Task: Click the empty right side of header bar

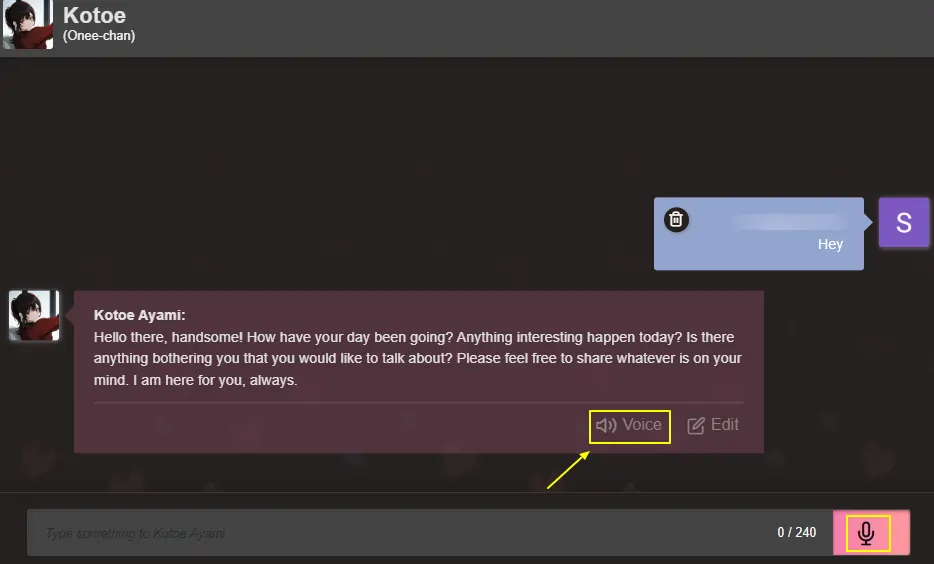Action: pyautogui.click(x=600, y=27)
